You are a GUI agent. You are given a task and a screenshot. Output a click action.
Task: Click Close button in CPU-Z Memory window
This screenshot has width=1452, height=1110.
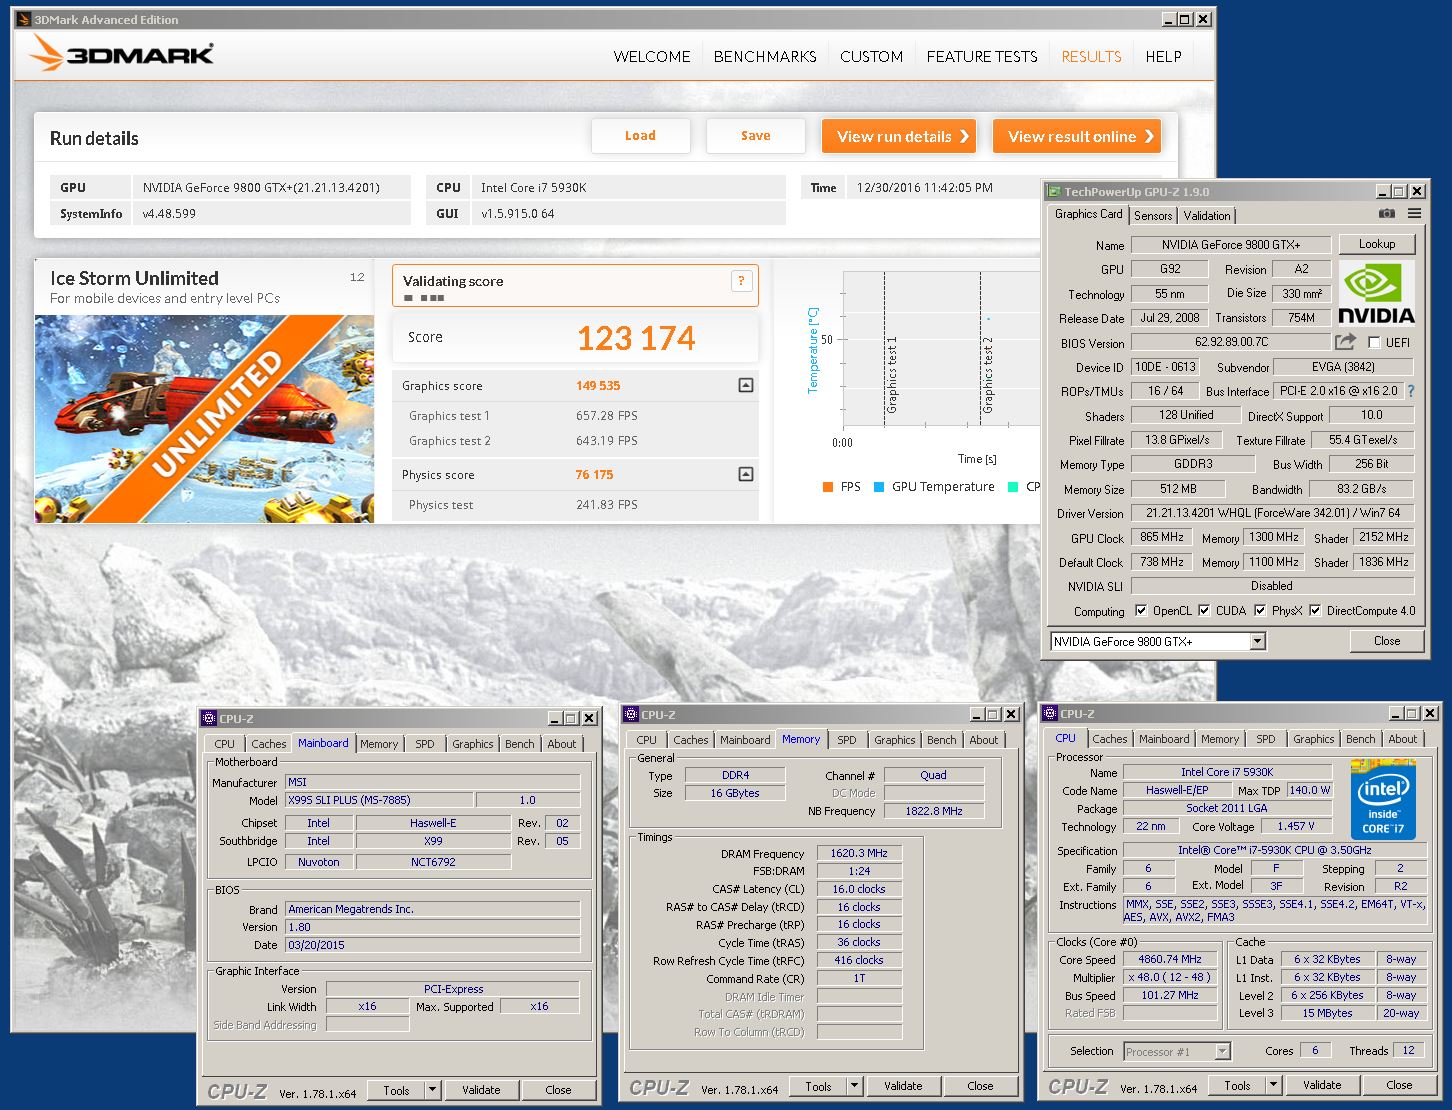[x=981, y=1086]
